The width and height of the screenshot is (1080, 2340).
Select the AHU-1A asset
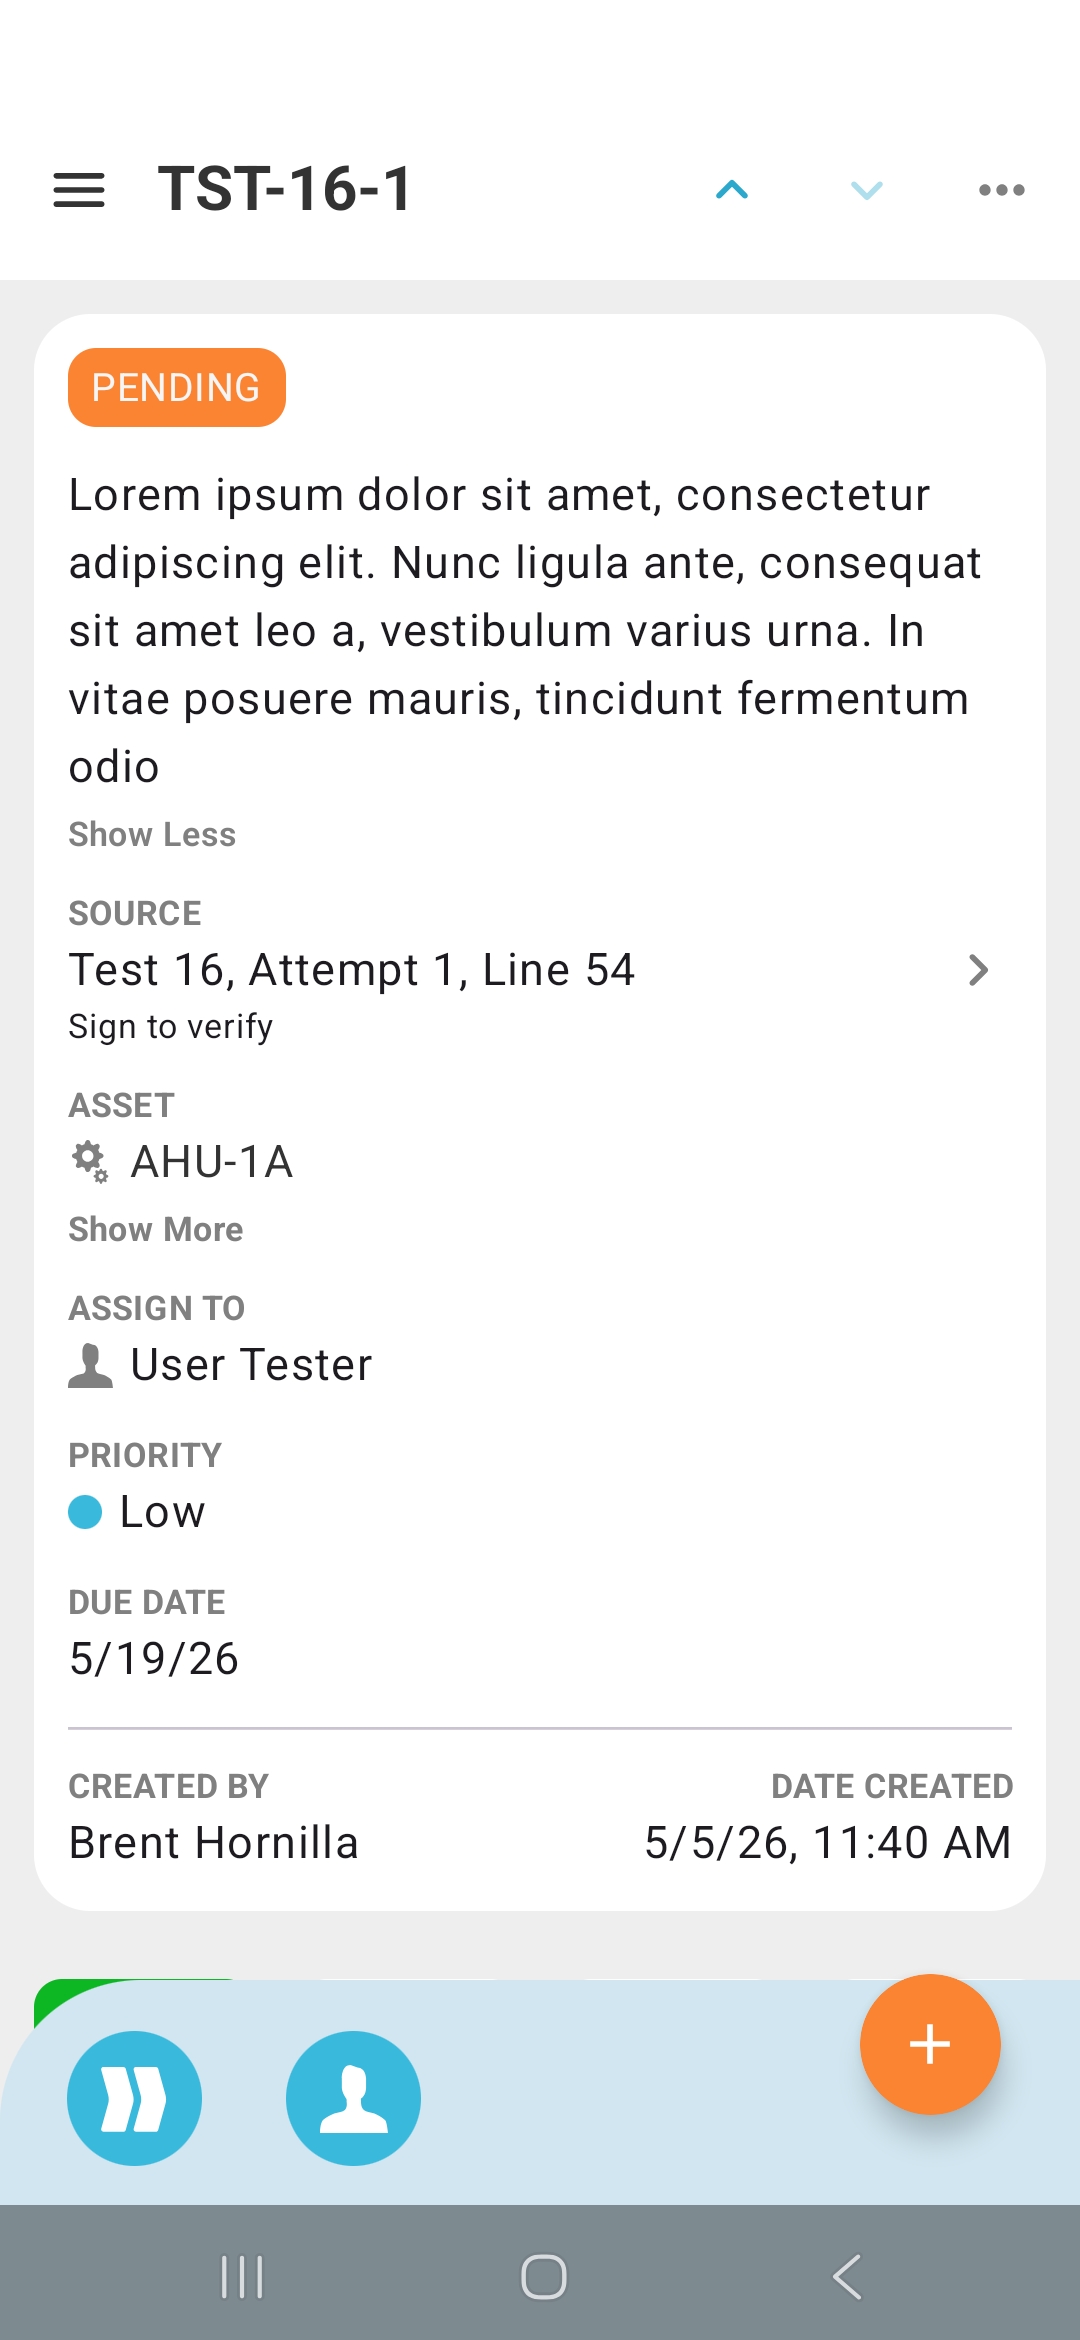[212, 1162]
